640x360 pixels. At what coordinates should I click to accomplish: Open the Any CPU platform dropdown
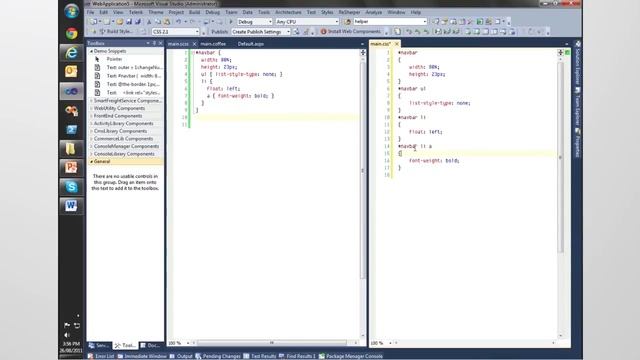307,22
